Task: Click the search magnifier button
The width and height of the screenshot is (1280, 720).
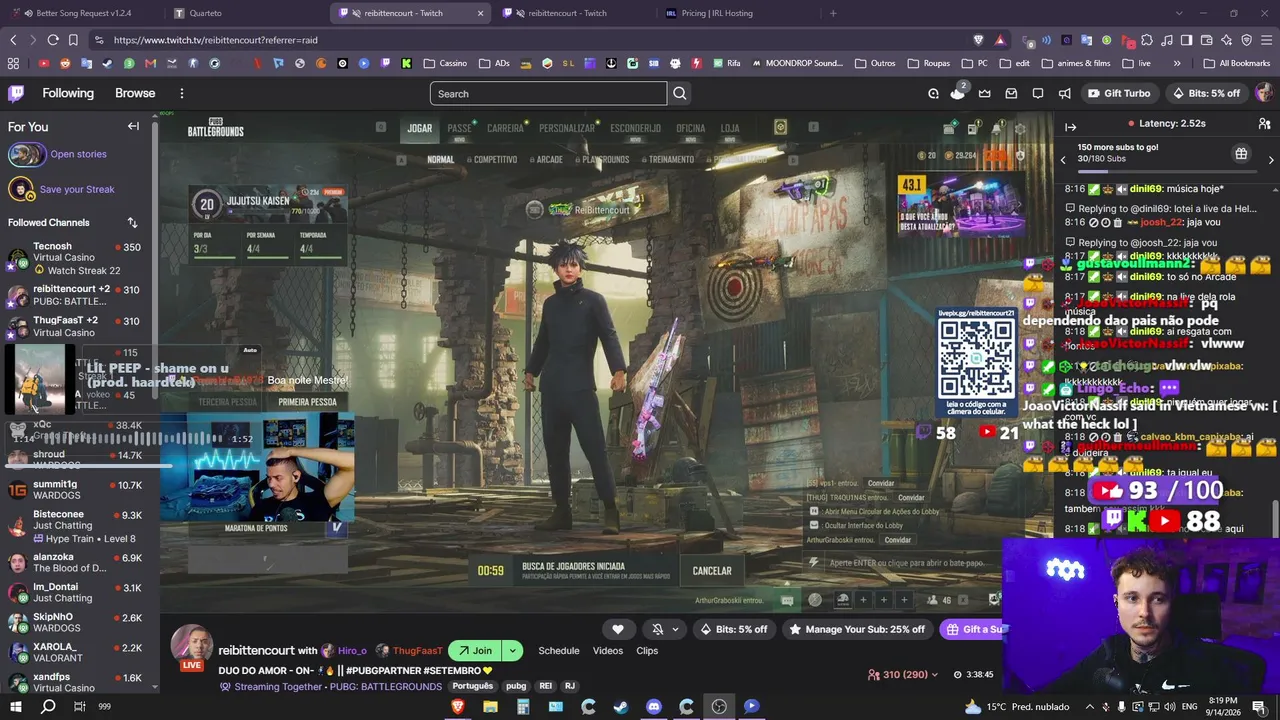Action: pos(680,94)
